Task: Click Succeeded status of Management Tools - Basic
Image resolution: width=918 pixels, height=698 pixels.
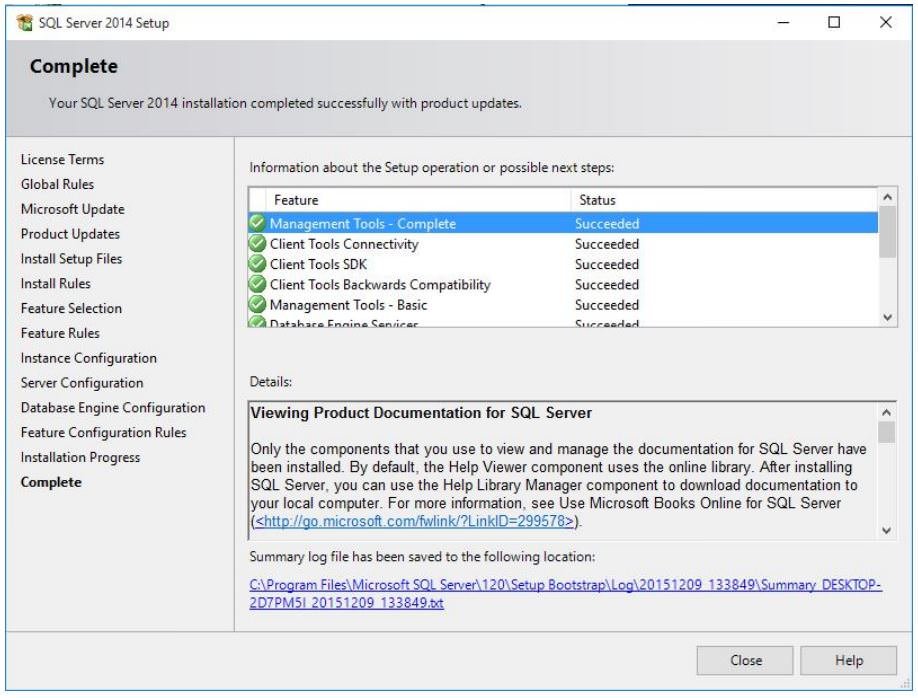Action: [x=607, y=305]
